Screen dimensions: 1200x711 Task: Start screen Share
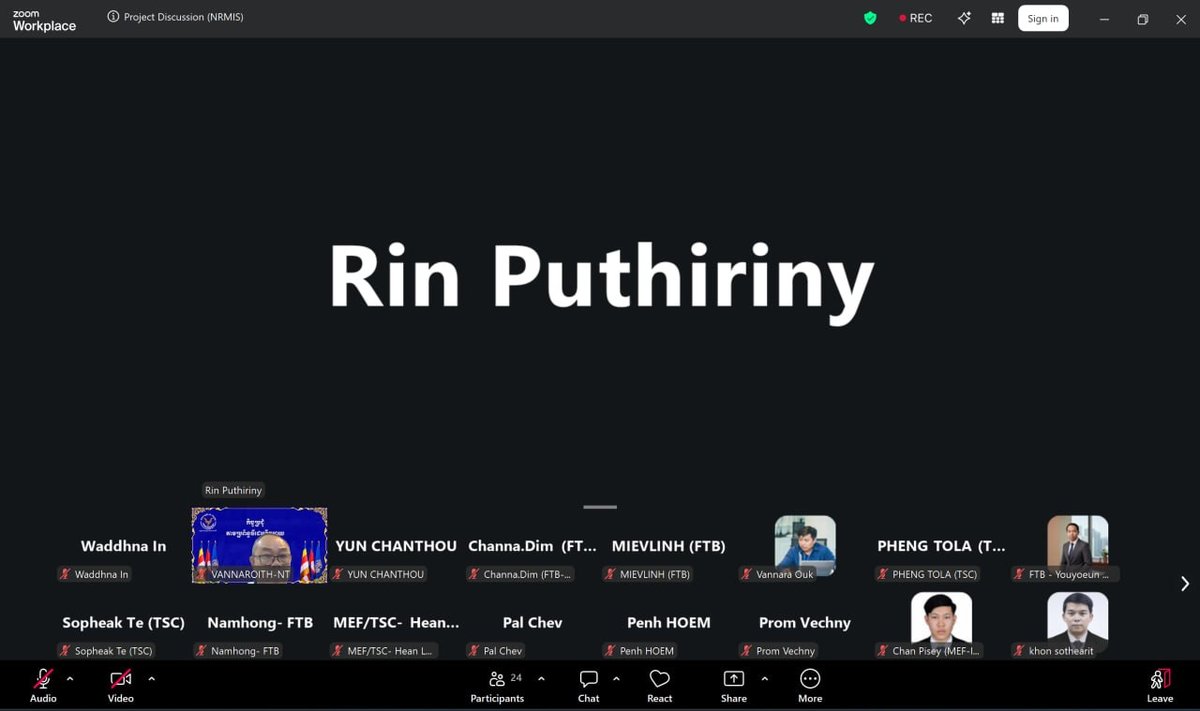tap(734, 685)
